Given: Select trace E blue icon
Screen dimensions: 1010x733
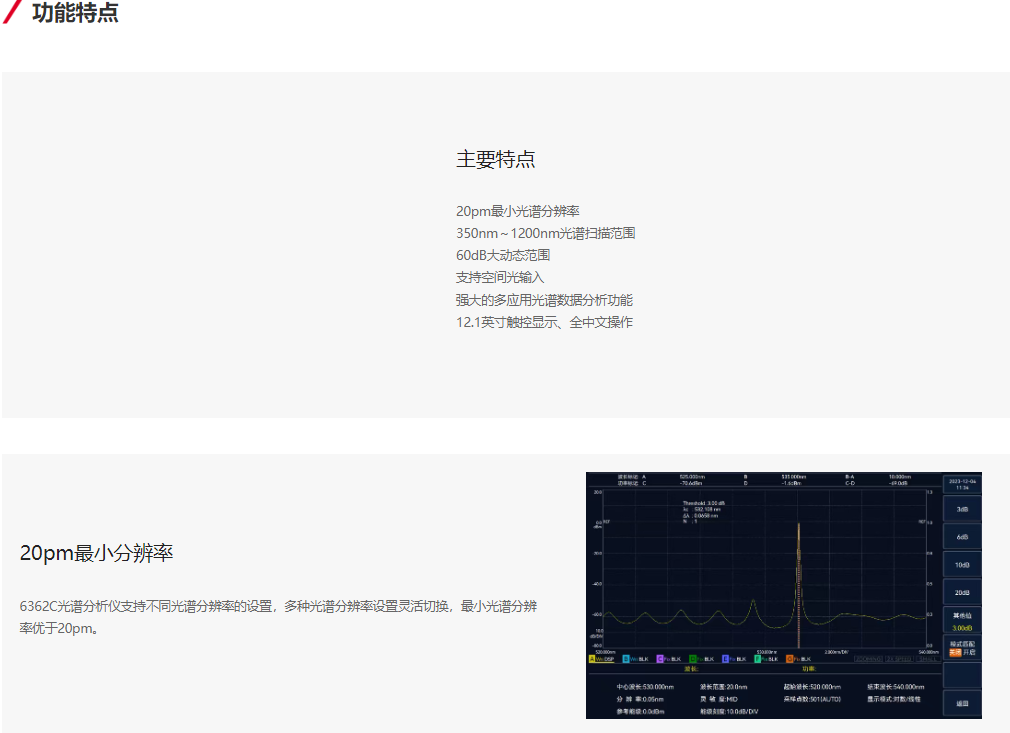Looking at the screenshot, I should click(x=725, y=659).
